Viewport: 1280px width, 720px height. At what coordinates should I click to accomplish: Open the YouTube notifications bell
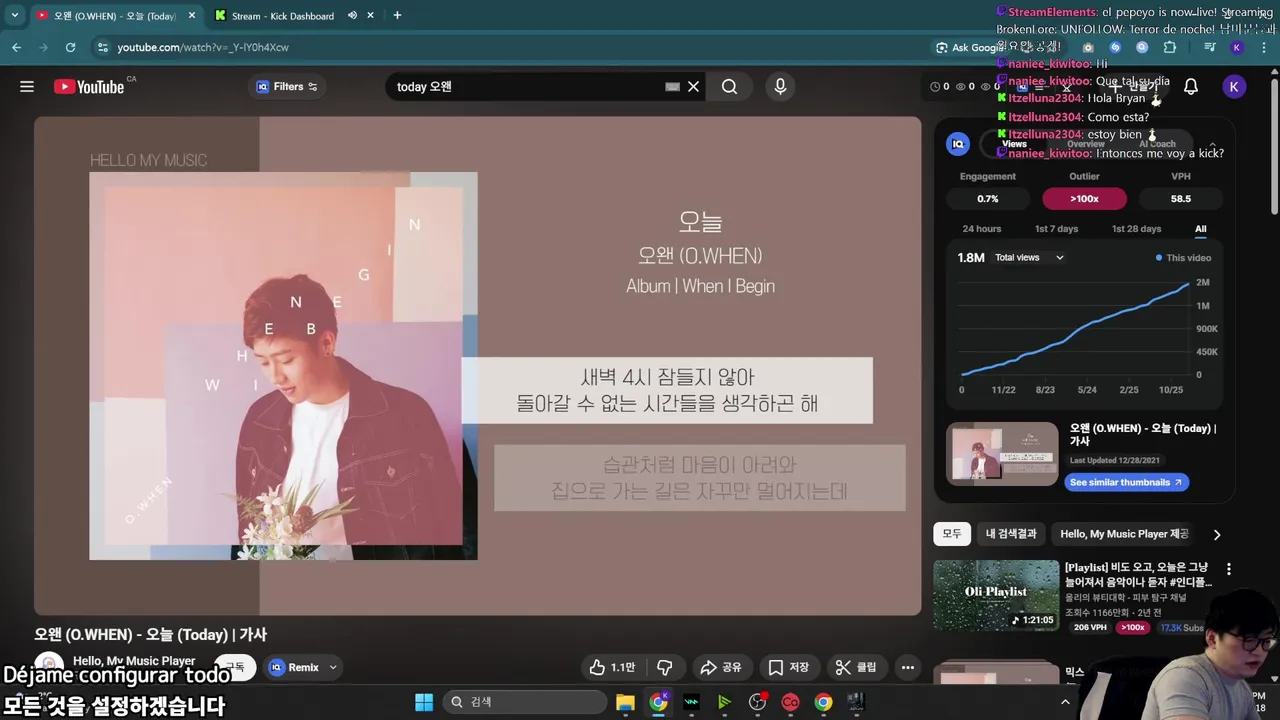pyautogui.click(x=1191, y=87)
